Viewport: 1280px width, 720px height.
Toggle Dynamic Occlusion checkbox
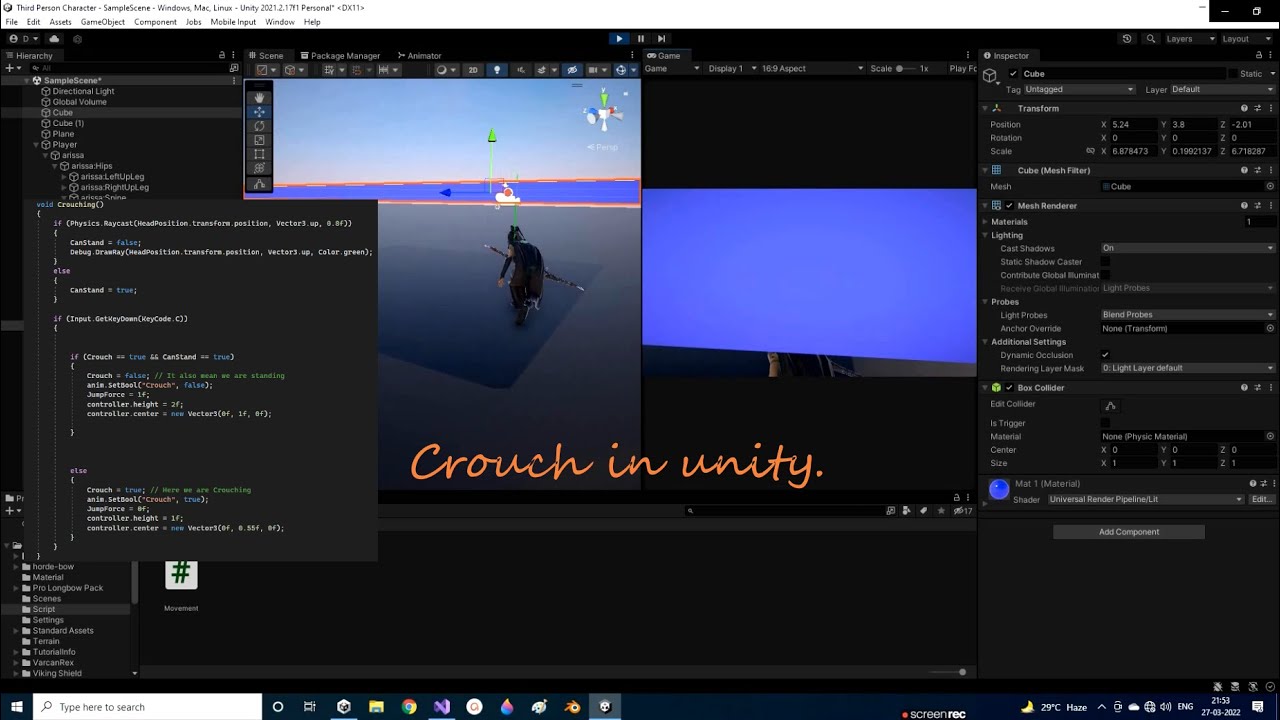pos(1105,355)
